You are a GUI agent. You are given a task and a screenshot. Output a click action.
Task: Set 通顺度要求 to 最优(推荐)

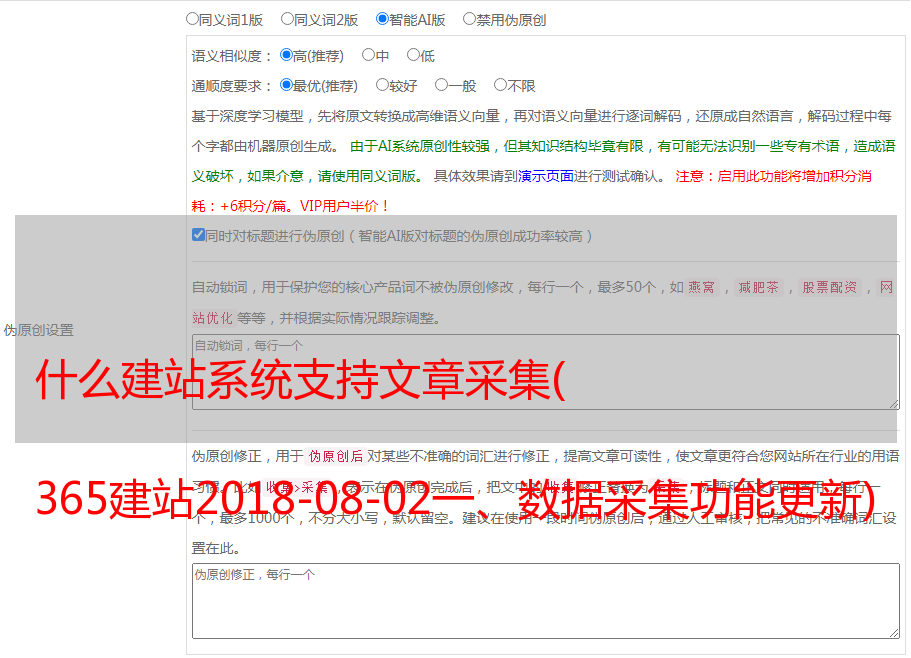coord(286,85)
